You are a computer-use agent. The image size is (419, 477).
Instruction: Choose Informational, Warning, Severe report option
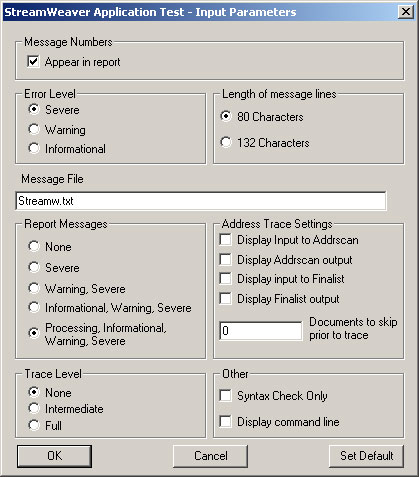[34, 307]
